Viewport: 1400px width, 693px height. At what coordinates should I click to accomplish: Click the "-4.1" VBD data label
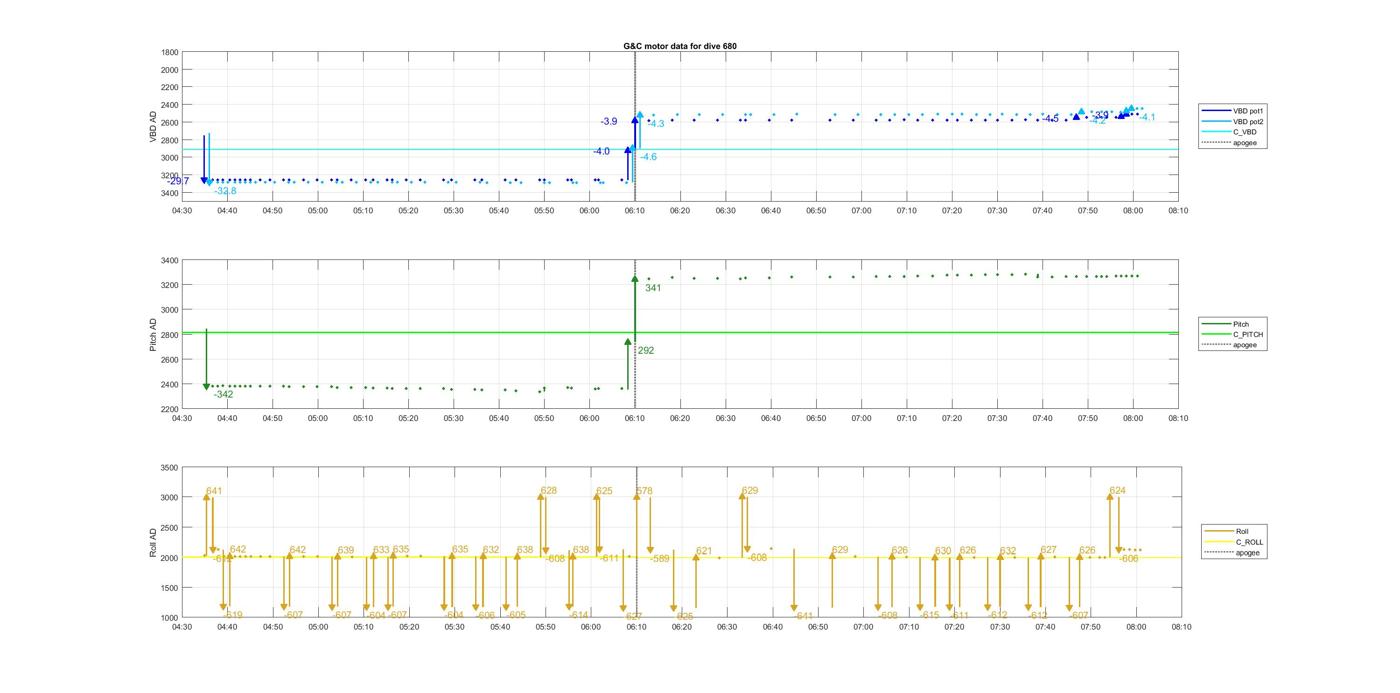[x=1147, y=117]
